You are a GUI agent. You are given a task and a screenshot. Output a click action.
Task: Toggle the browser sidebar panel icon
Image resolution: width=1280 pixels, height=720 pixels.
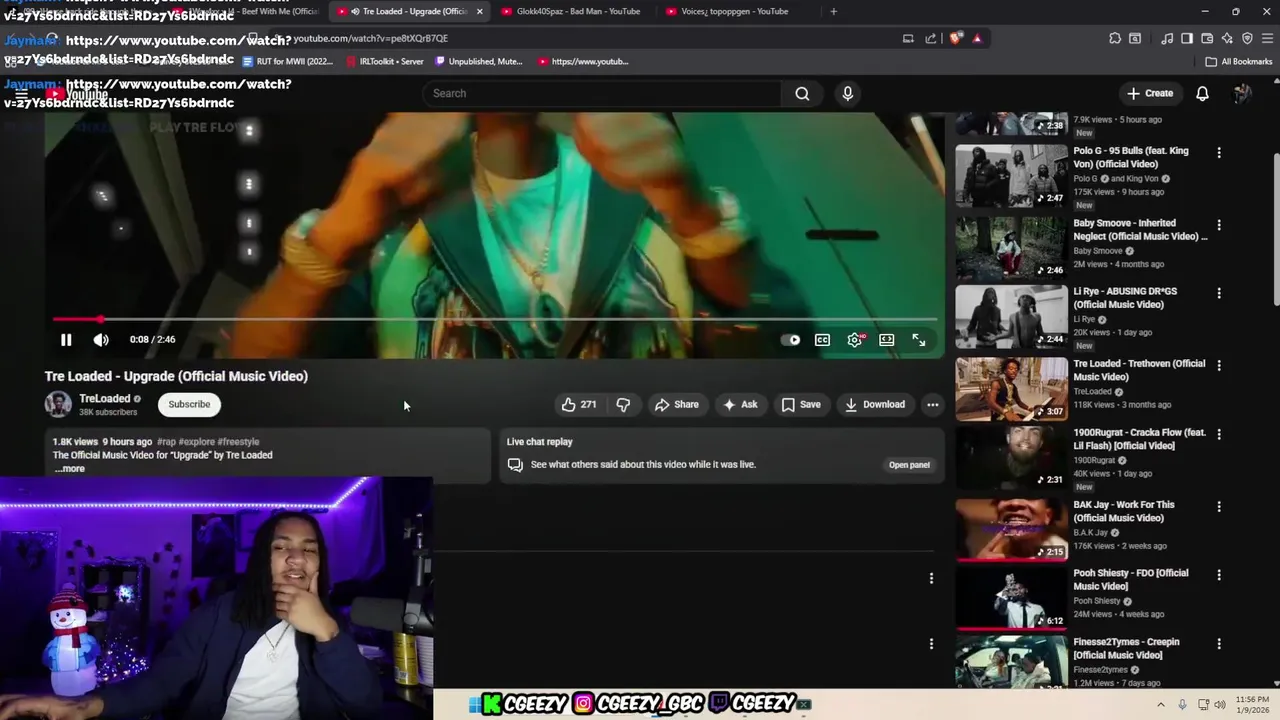point(1187,38)
